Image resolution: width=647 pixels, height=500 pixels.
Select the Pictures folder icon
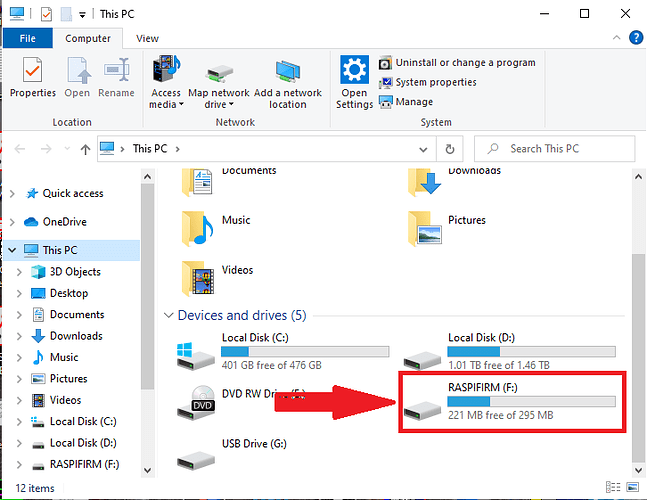click(425, 229)
